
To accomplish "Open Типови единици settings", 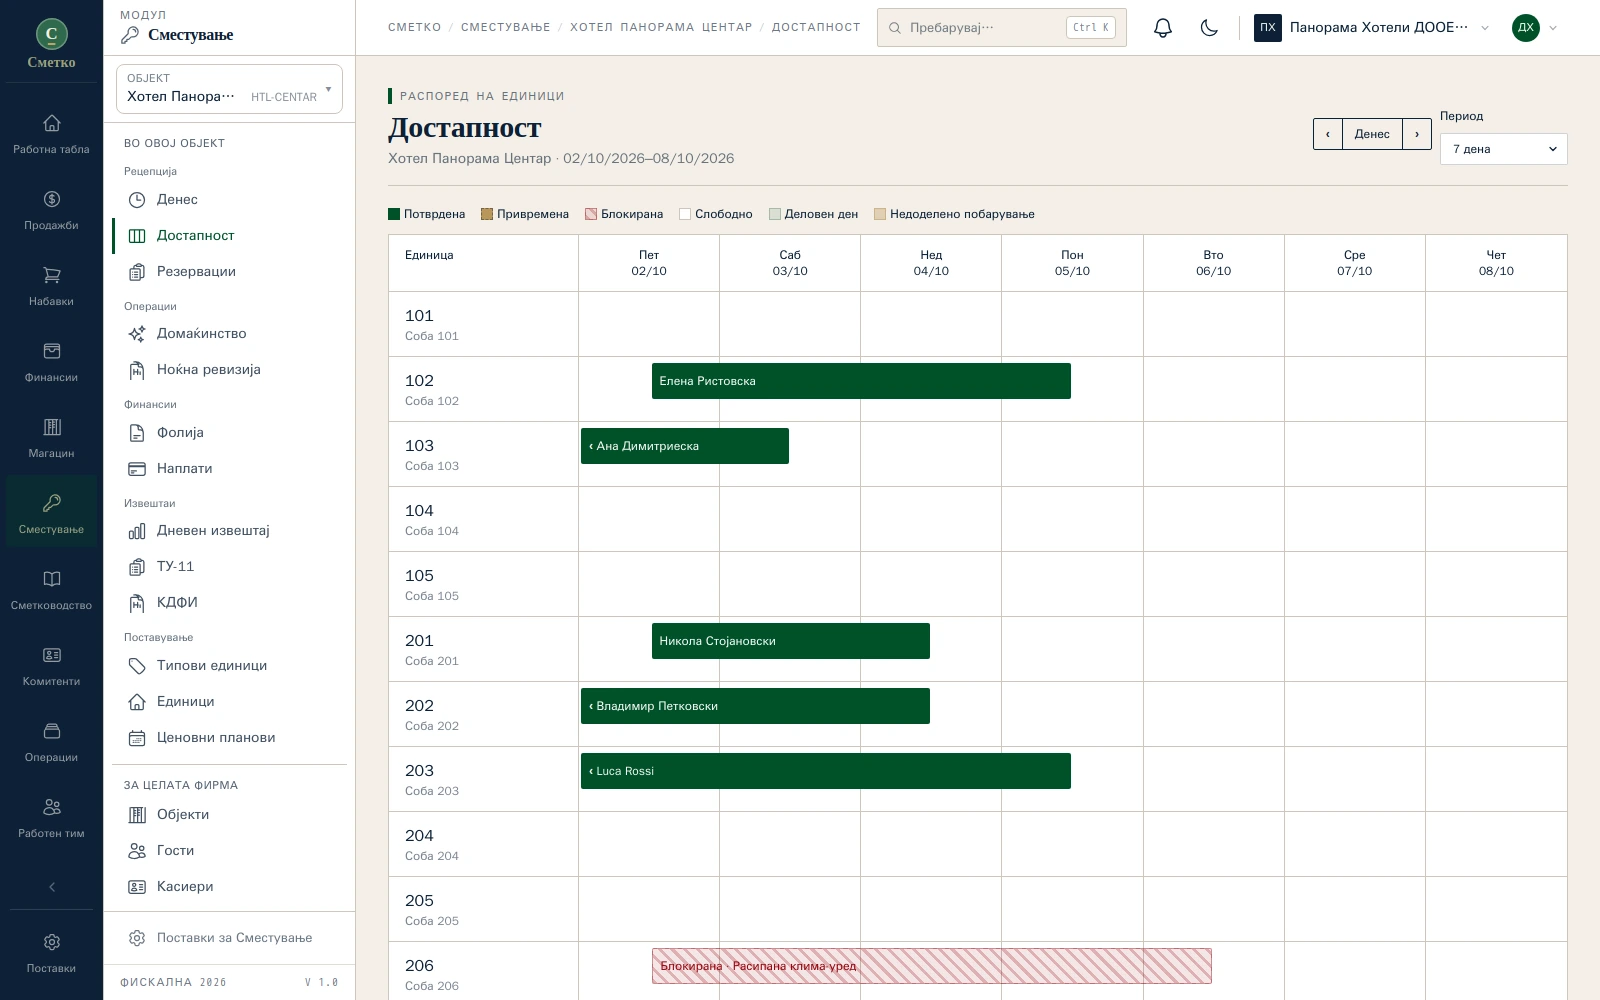I will click(x=229, y=665).
